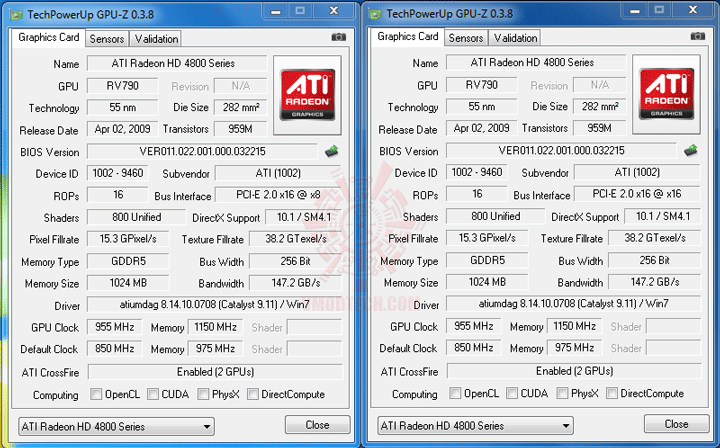
Task: Click Bus Width 256 Bit in right window
Action: click(x=655, y=260)
